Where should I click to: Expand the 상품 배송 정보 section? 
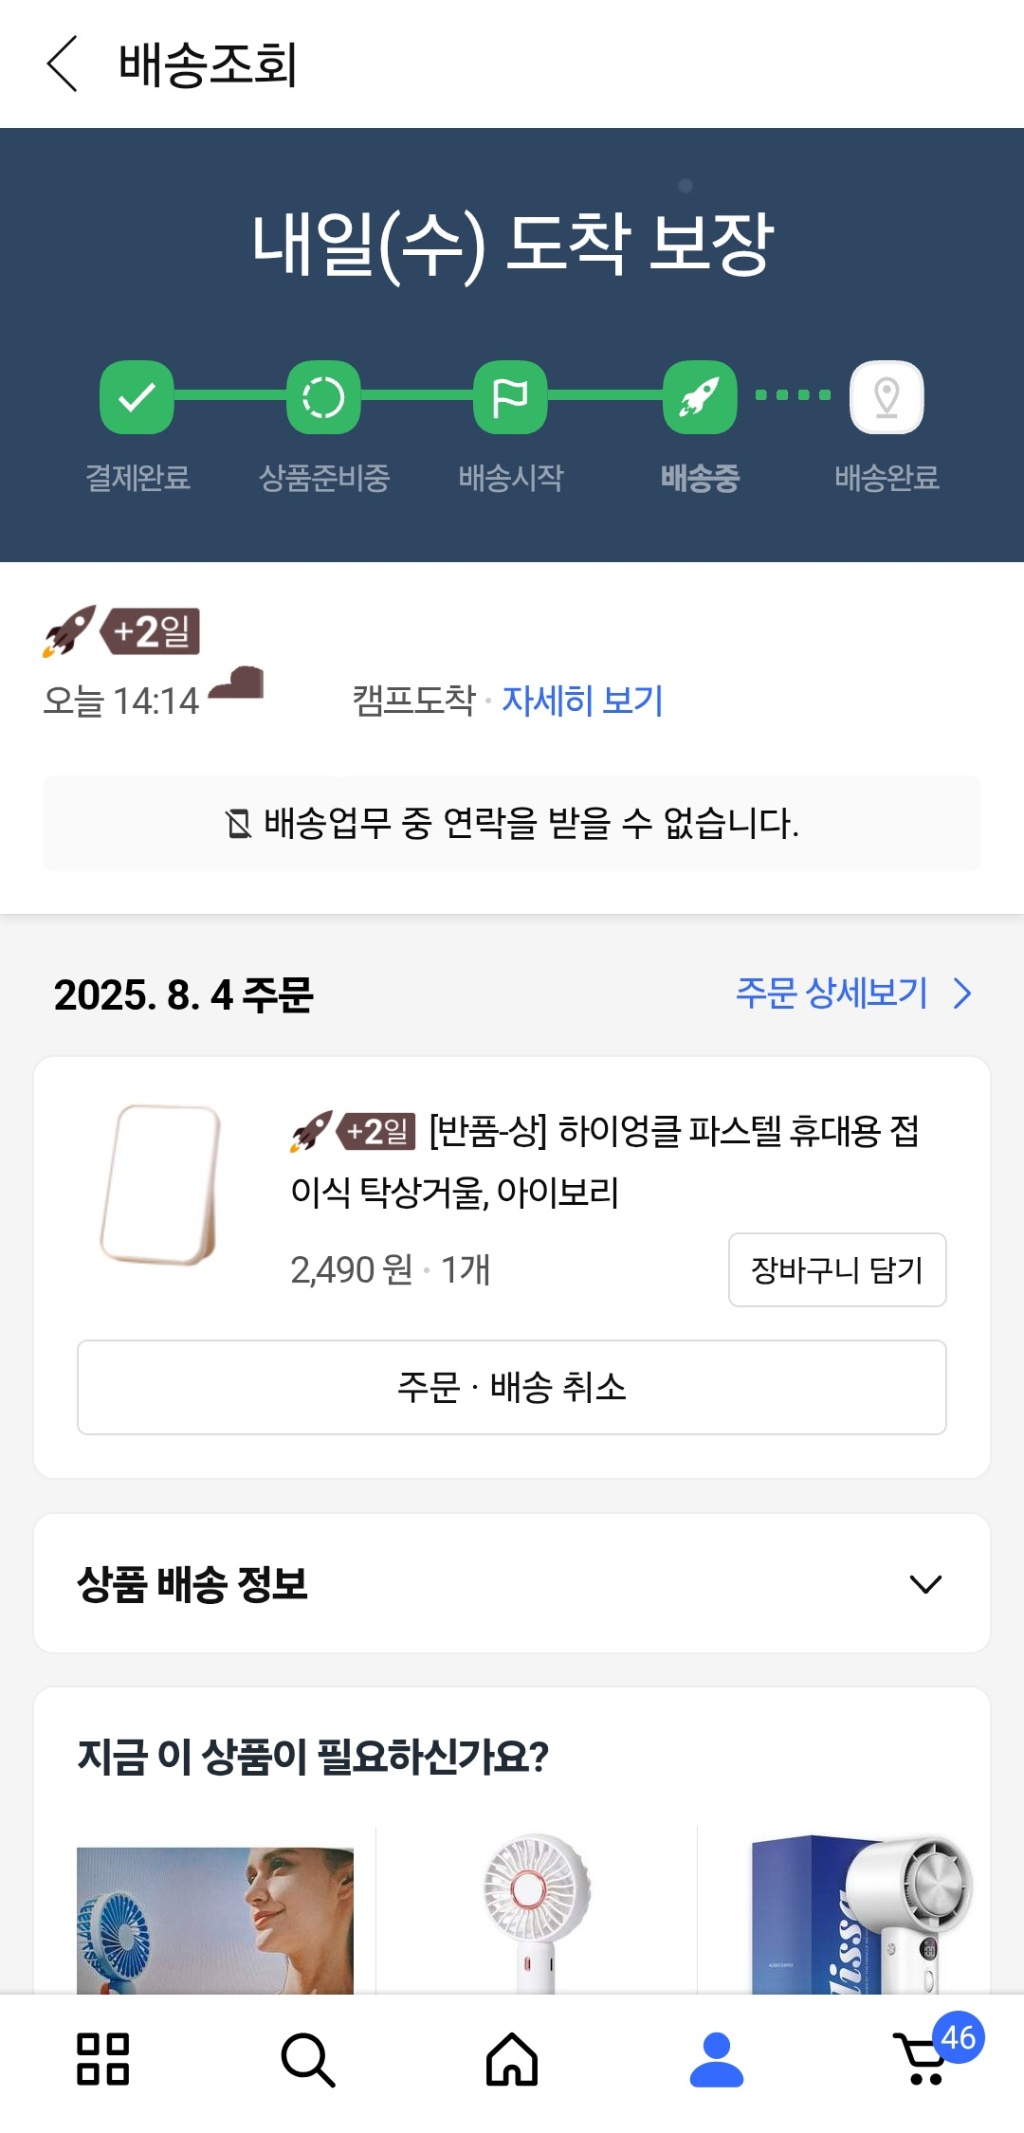(925, 1583)
